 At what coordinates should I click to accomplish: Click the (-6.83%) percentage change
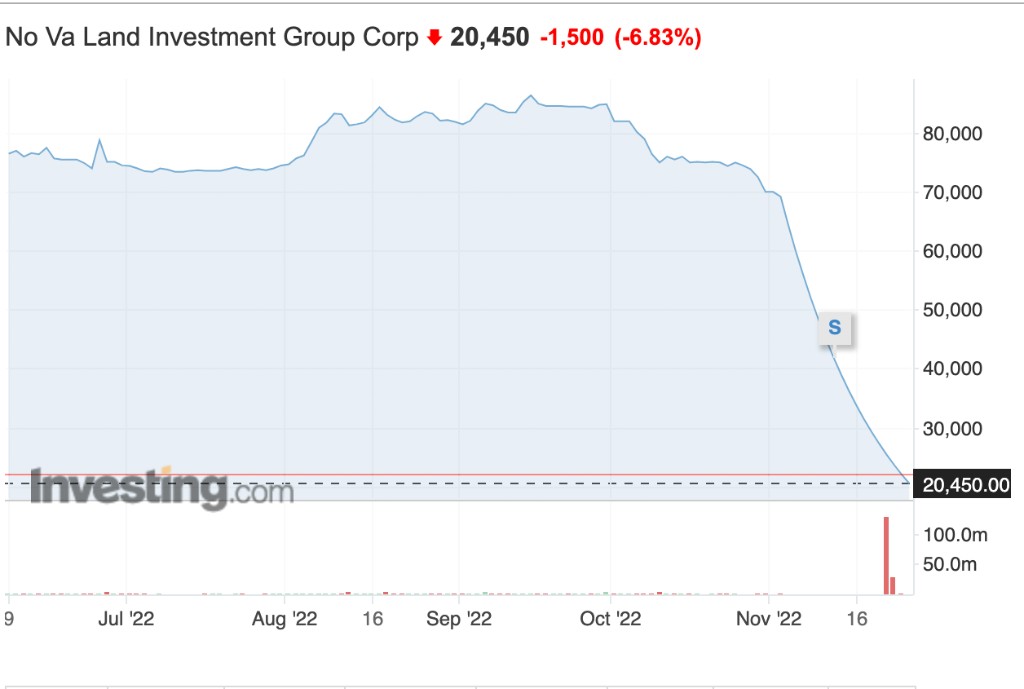(658, 38)
